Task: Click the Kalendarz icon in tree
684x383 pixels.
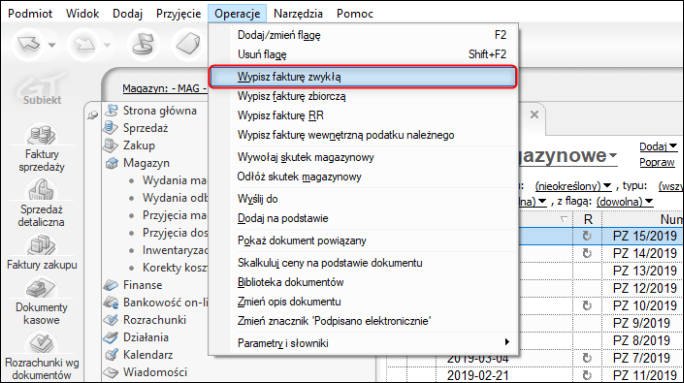Action: tap(112, 355)
